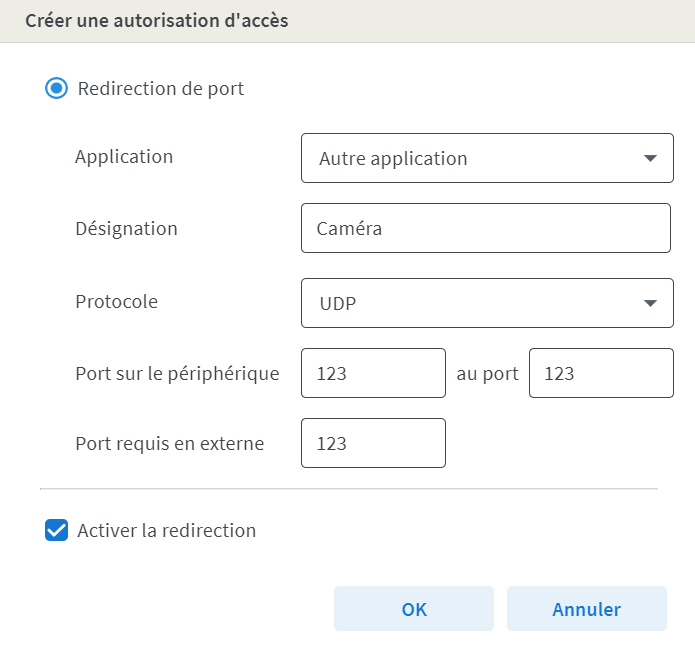Click the Protocole label
This screenshot has width=695, height=651.
point(117,301)
